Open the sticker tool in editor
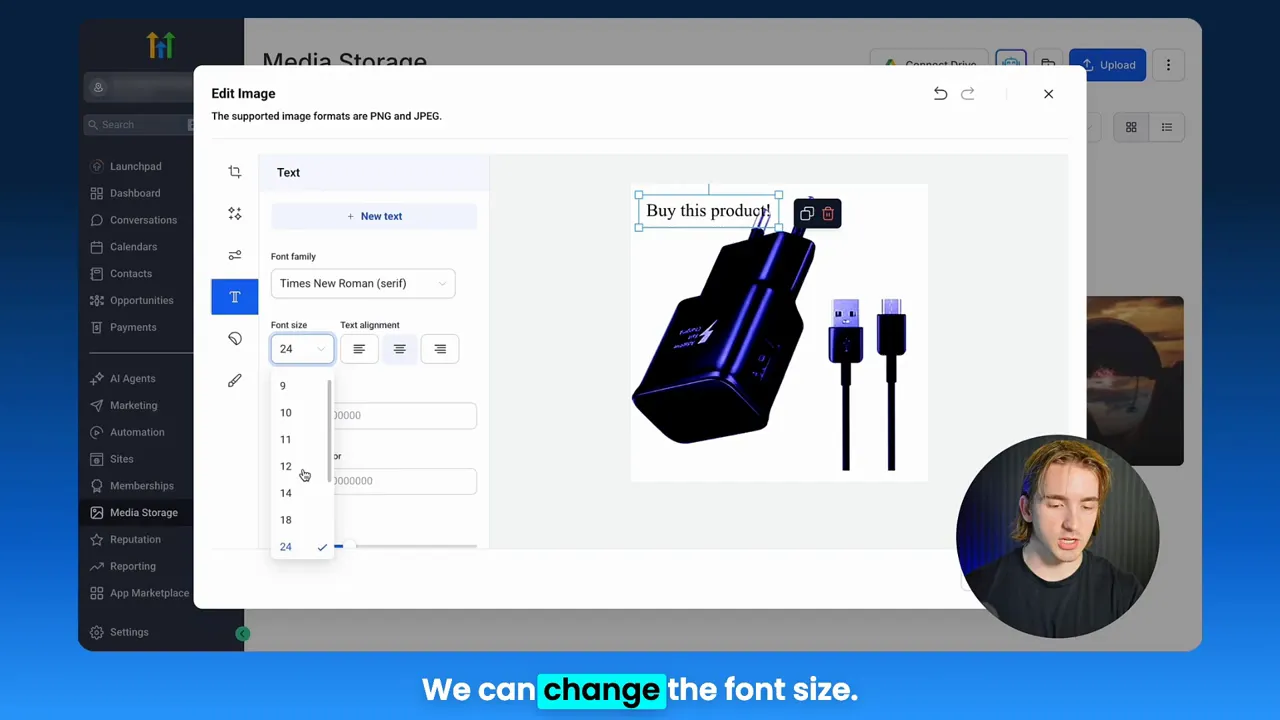The width and height of the screenshot is (1280, 720). [234, 339]
